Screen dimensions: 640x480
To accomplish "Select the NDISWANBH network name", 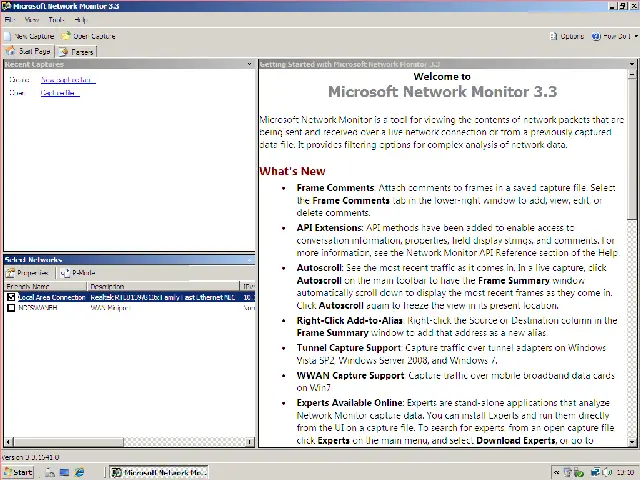I will (38, 308).
